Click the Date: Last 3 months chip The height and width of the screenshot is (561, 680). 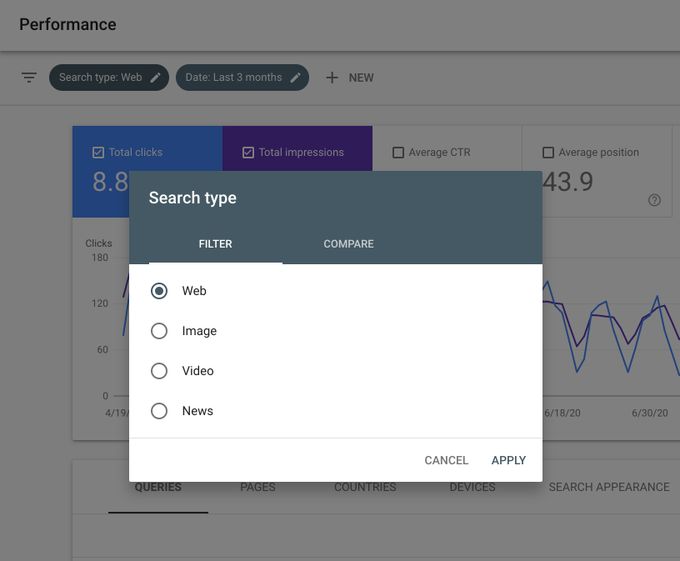click(235, 78)
